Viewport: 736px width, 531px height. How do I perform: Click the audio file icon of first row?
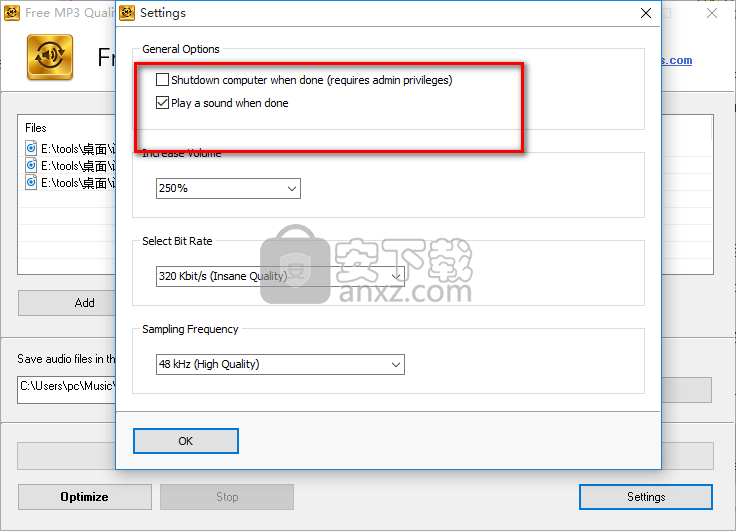click(31, 148)
